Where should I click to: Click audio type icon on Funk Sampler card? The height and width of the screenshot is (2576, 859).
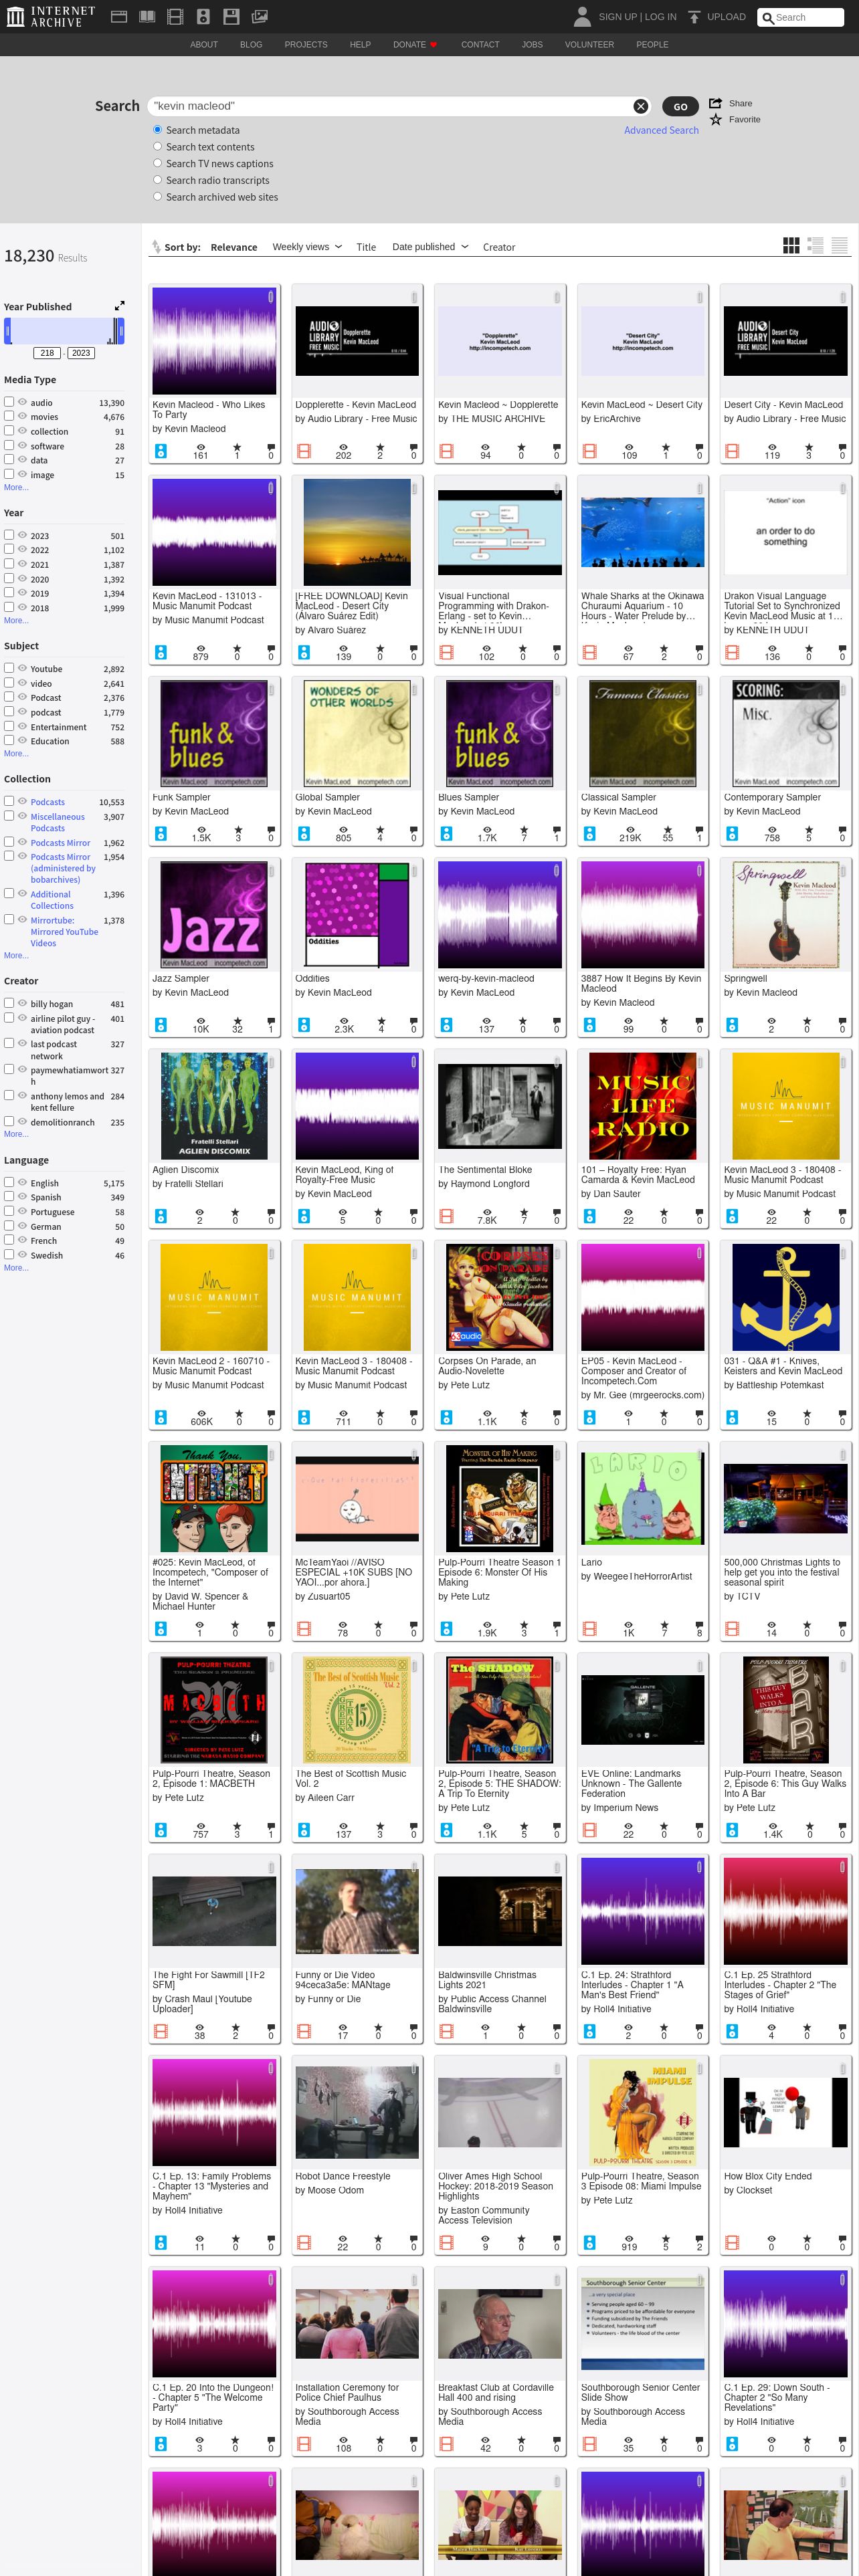coord(161,833)
